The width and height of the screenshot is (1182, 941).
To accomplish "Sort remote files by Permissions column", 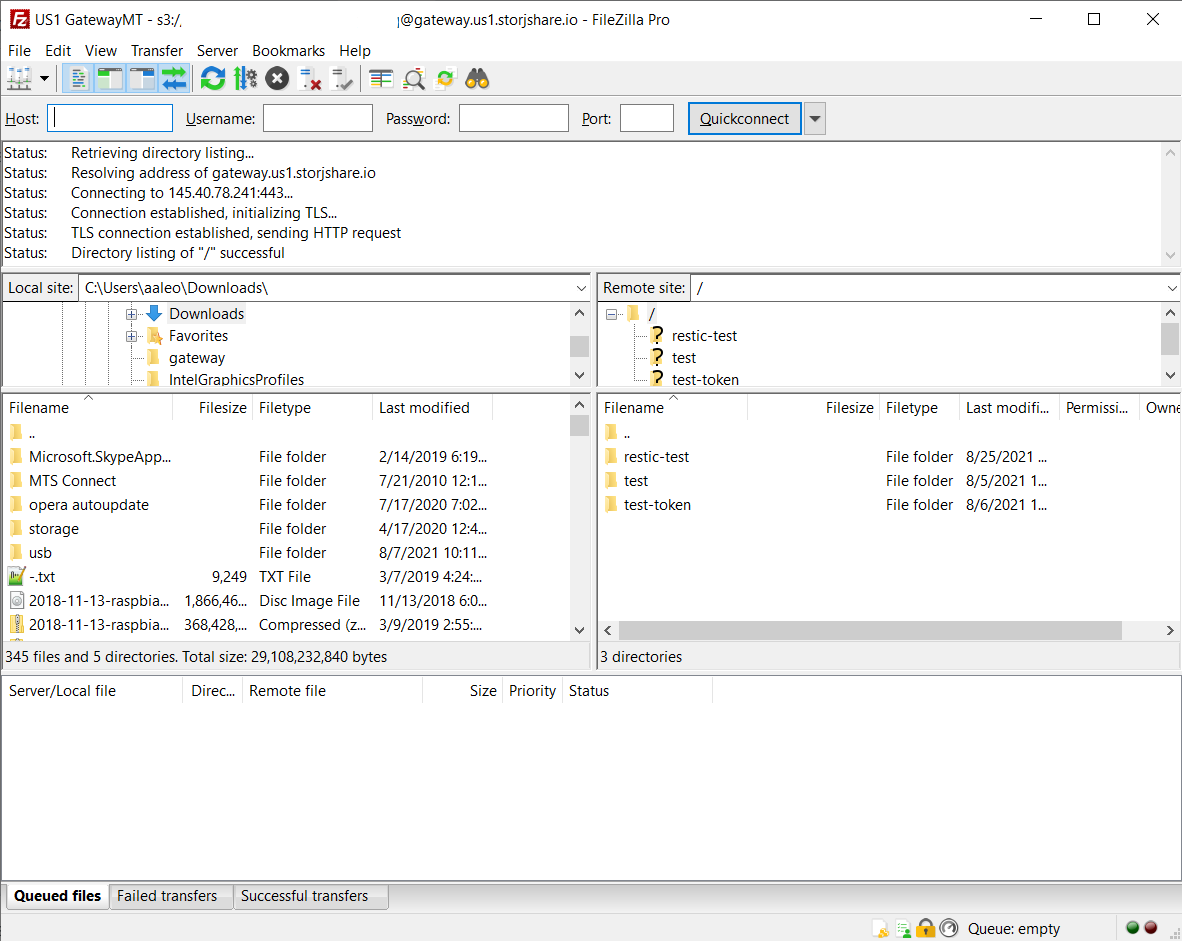I will tap(1098, 408).
